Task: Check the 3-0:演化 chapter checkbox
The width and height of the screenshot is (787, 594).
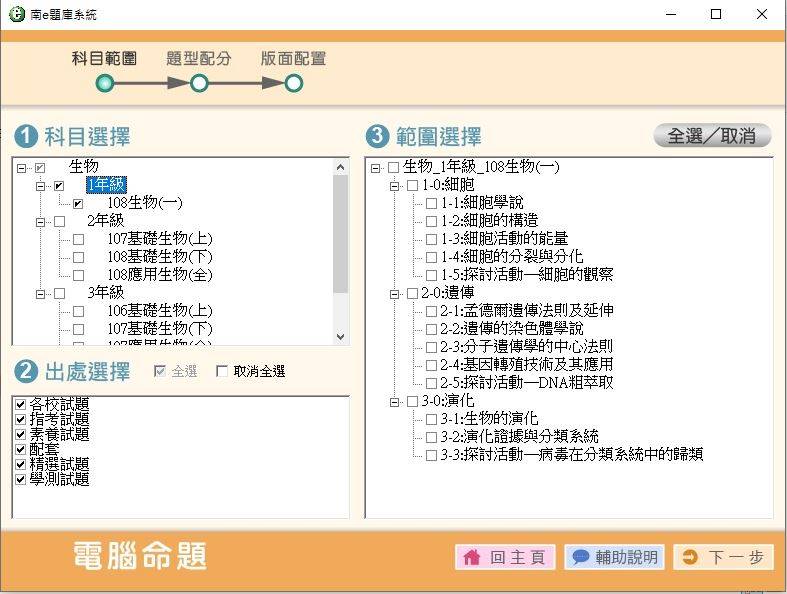Action: point(412,401)
